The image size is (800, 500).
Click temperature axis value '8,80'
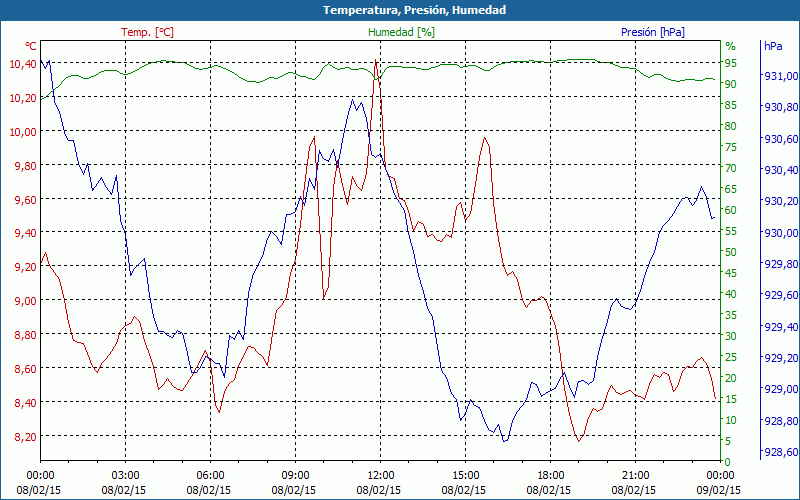25,334
